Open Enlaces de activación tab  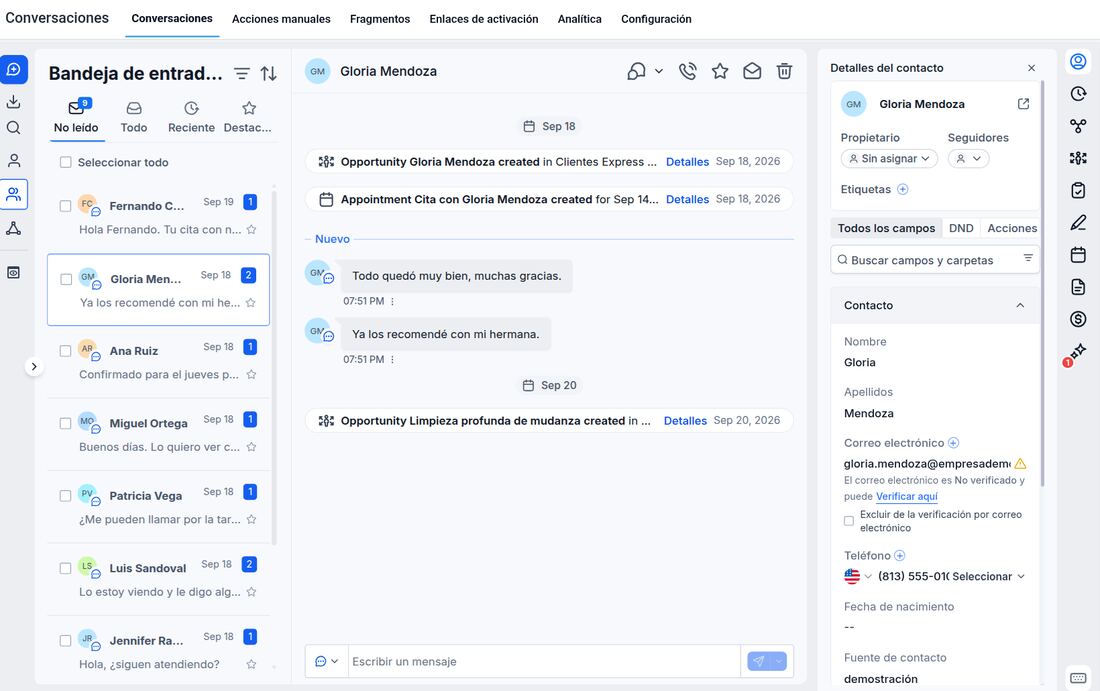tap(484, 19)
